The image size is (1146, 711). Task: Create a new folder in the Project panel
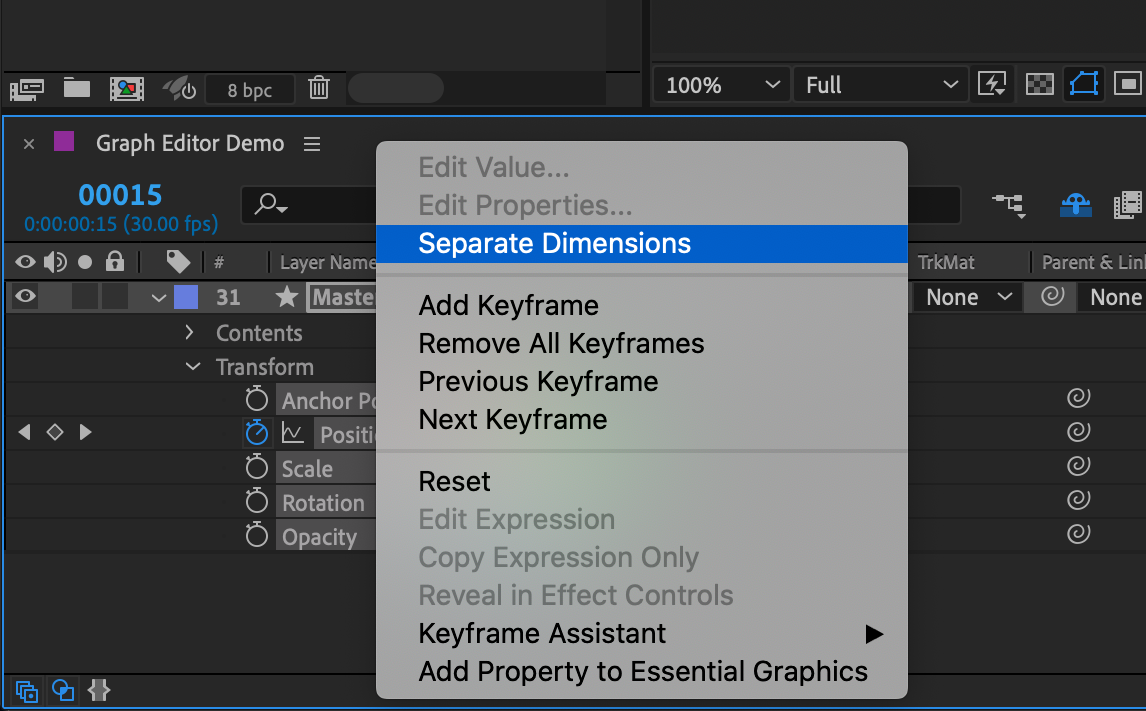pyautogui.click(x=76, y=88)
